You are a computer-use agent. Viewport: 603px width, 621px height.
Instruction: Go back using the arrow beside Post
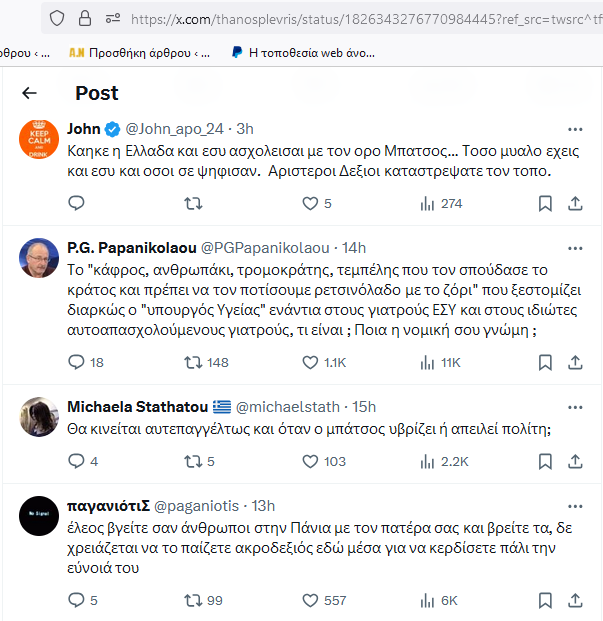29,93
